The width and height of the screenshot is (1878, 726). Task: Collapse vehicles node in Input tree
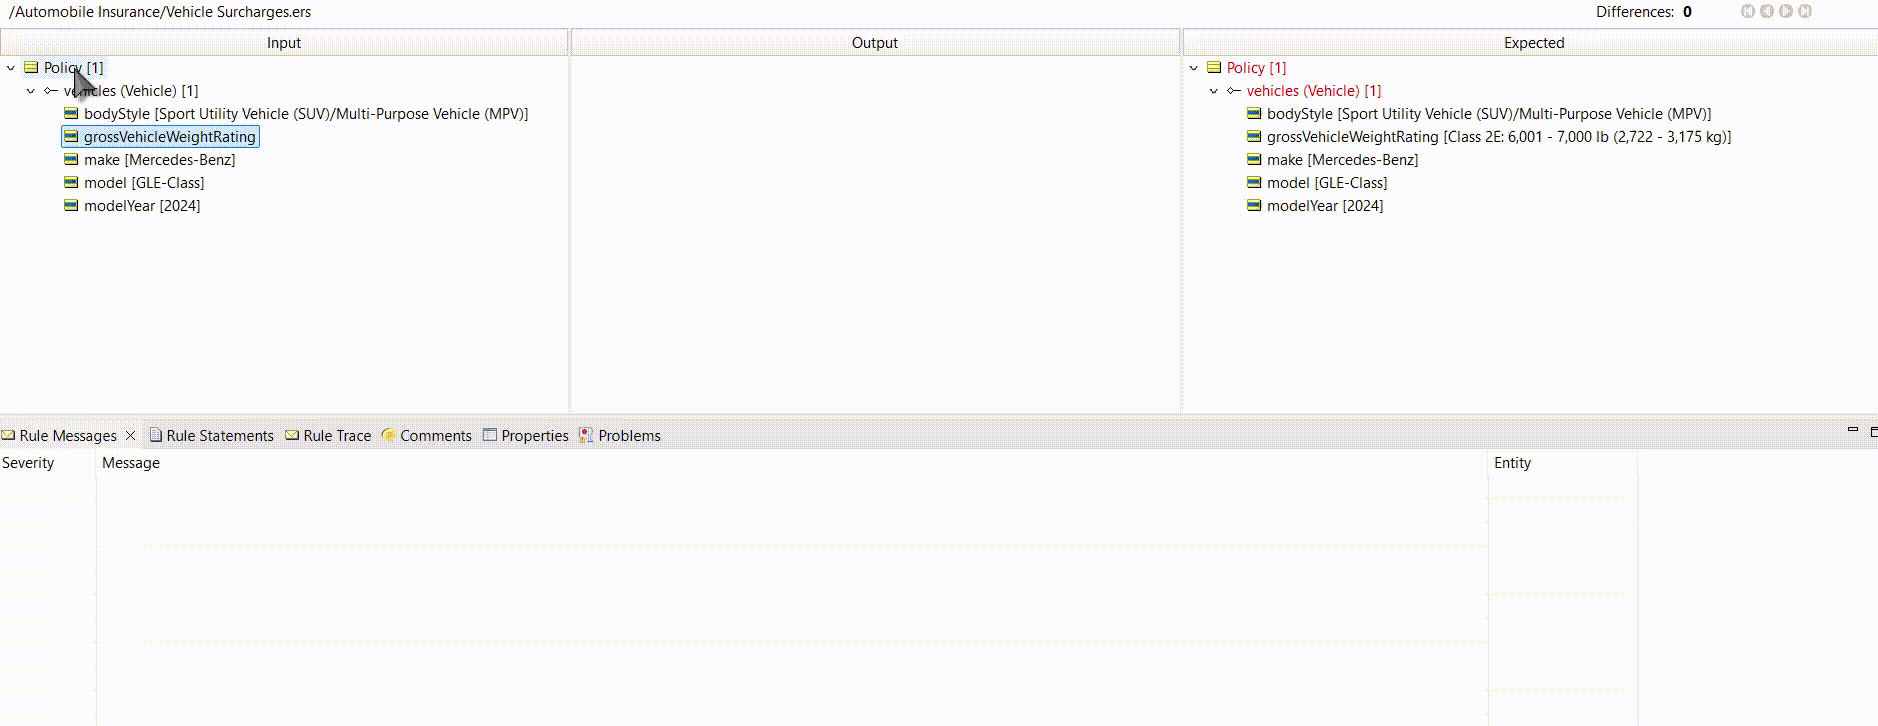(31, 91)
